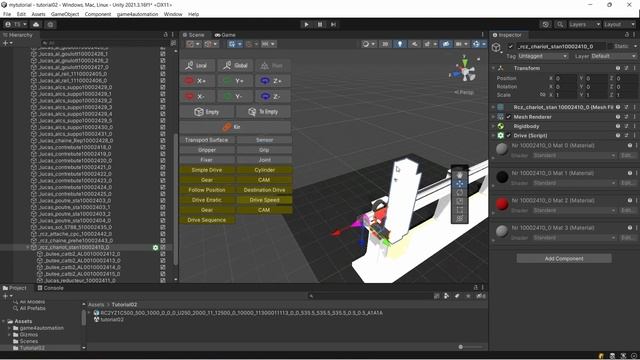Click the X+ rotate button with red icon
This screenshot has width=640, height=360.
point(197,81)
